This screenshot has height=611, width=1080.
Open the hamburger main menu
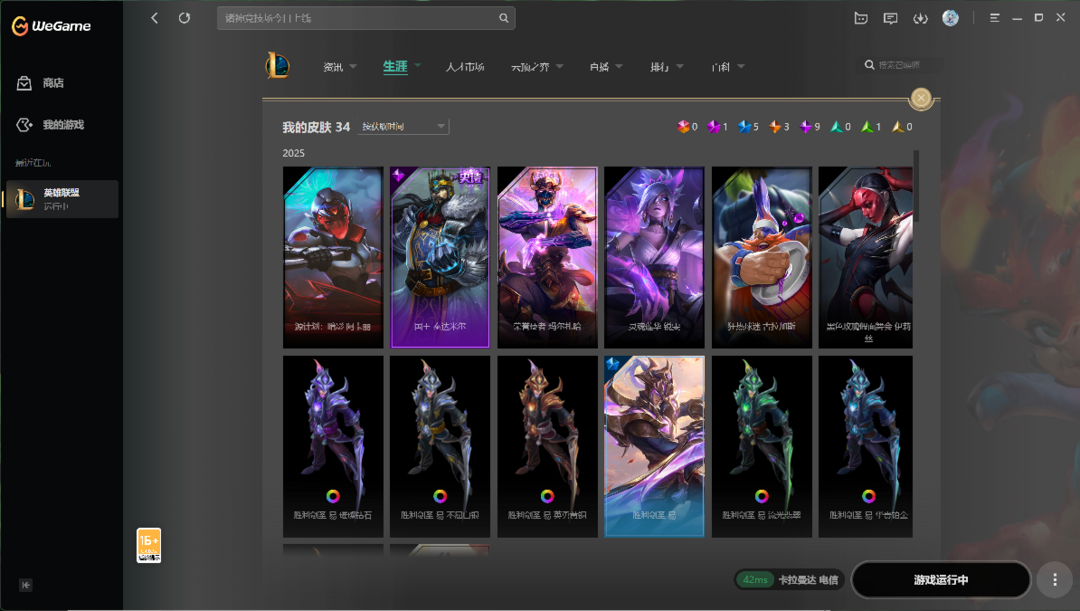point(995,18)
